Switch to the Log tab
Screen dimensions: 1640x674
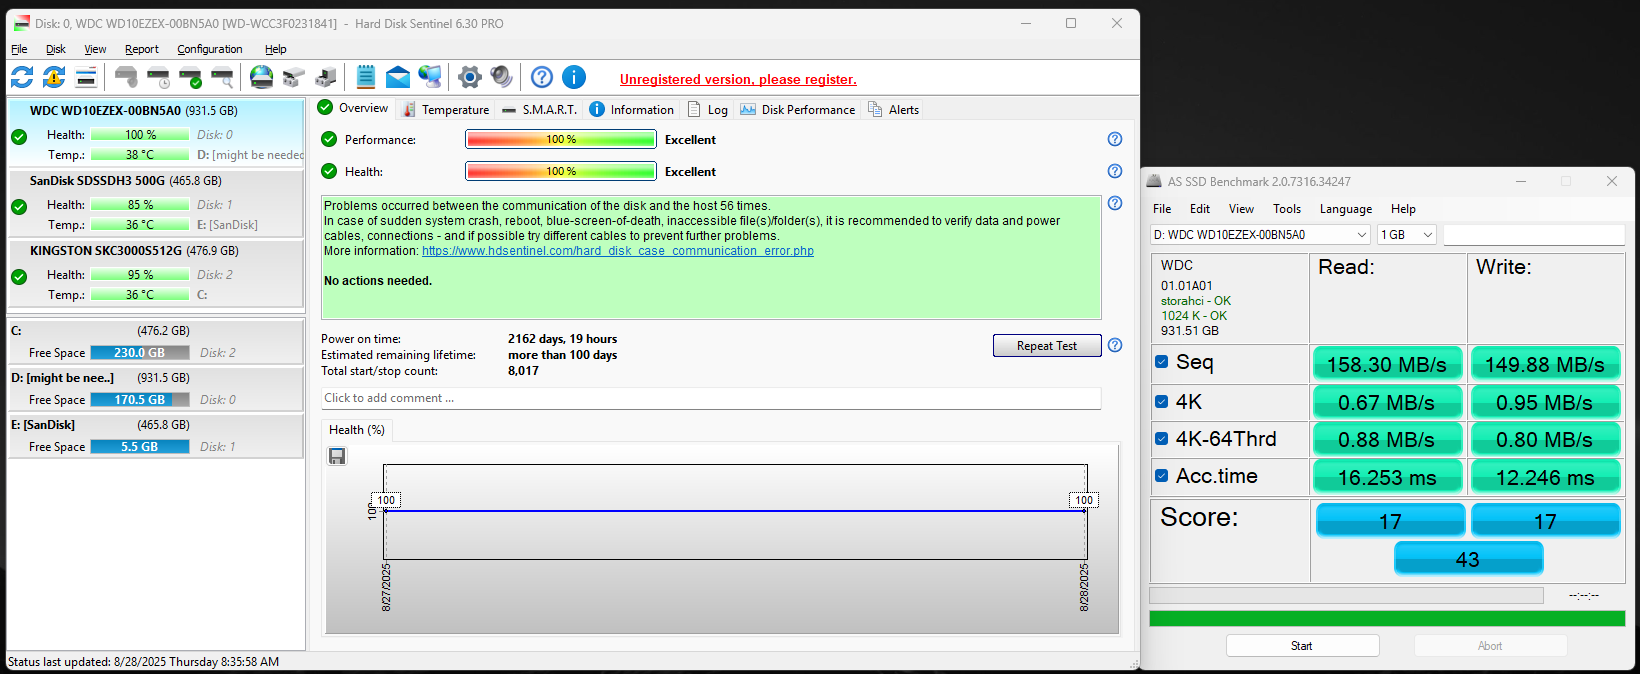click(708, 109)
